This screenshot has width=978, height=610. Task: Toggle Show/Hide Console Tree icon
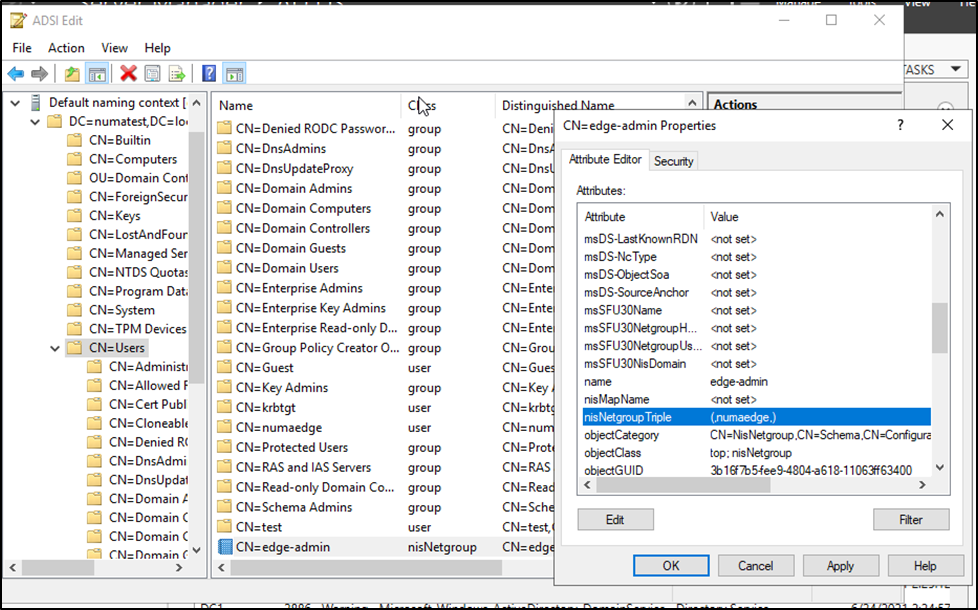(x=97, y=74)
